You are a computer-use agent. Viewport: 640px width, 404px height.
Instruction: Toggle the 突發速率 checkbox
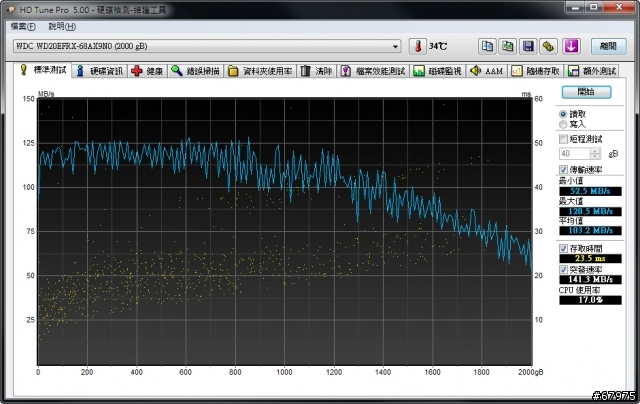[x=563, y=269]
